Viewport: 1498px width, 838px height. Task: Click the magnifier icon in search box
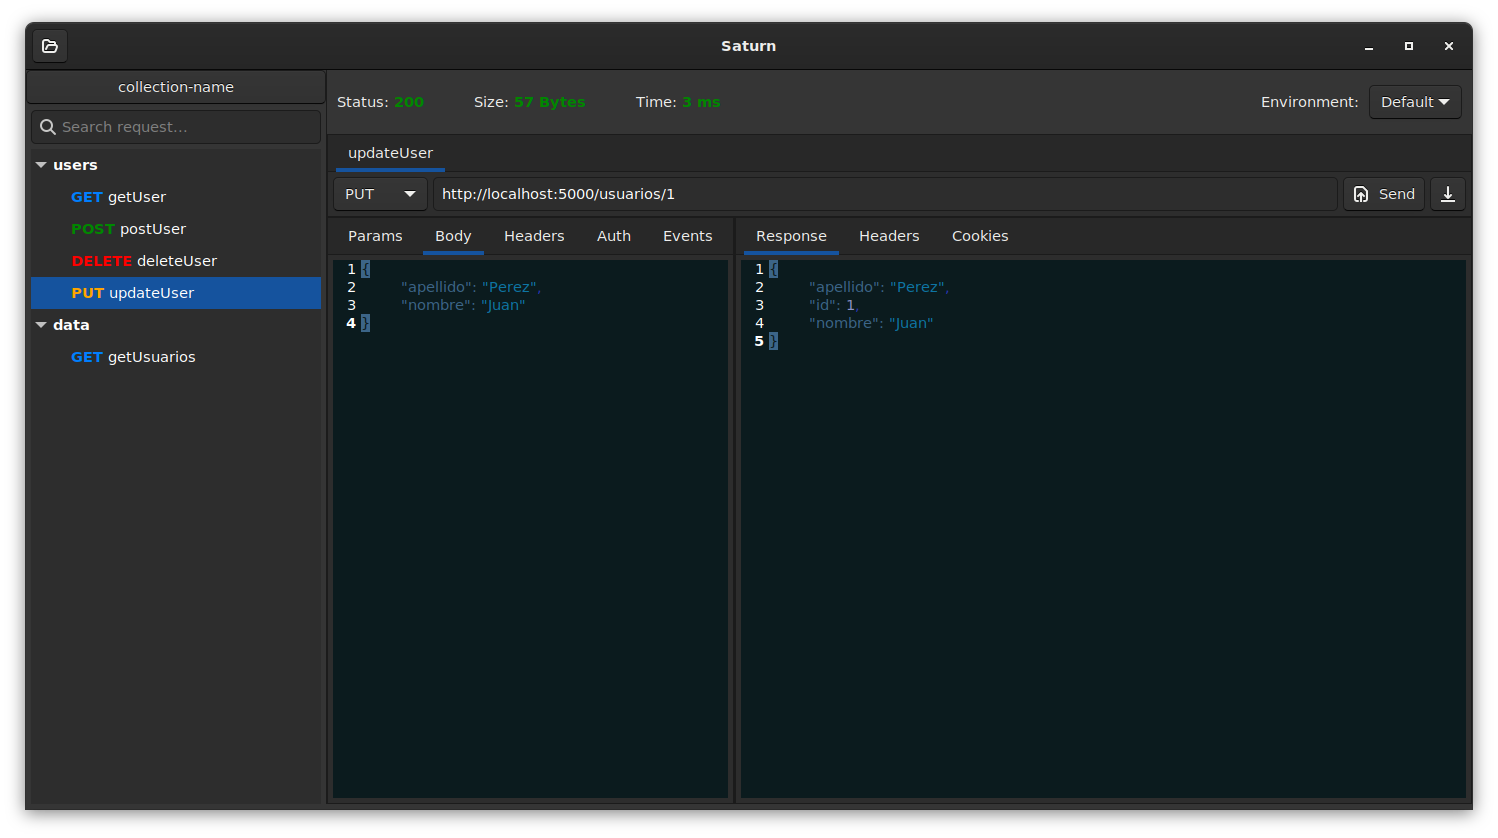(x=48, y=127)
